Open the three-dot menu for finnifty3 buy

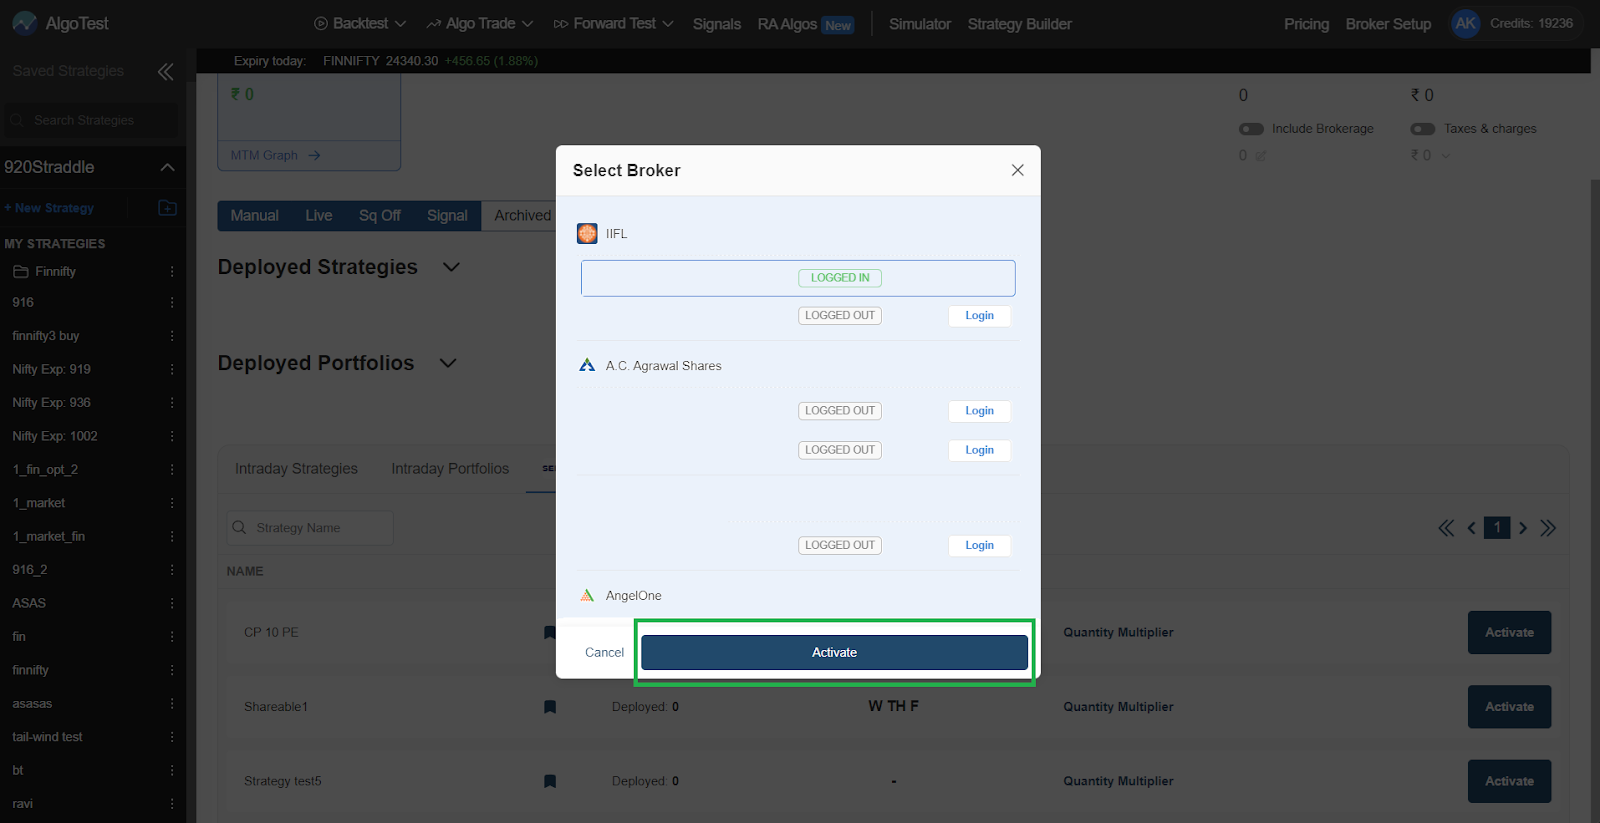[172, 336]
